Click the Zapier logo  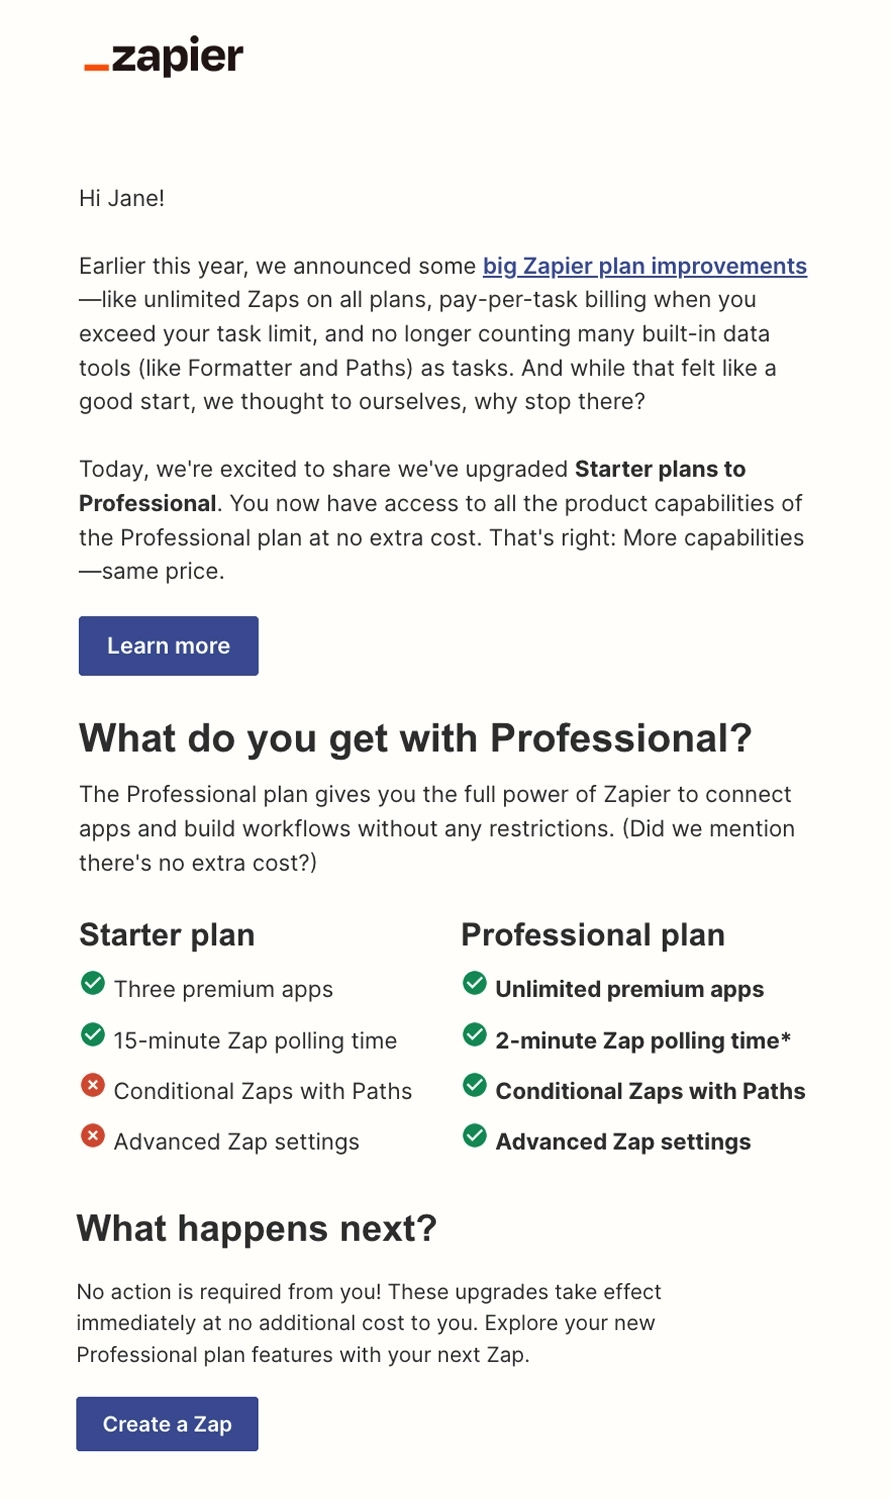(x=162, y=57)
